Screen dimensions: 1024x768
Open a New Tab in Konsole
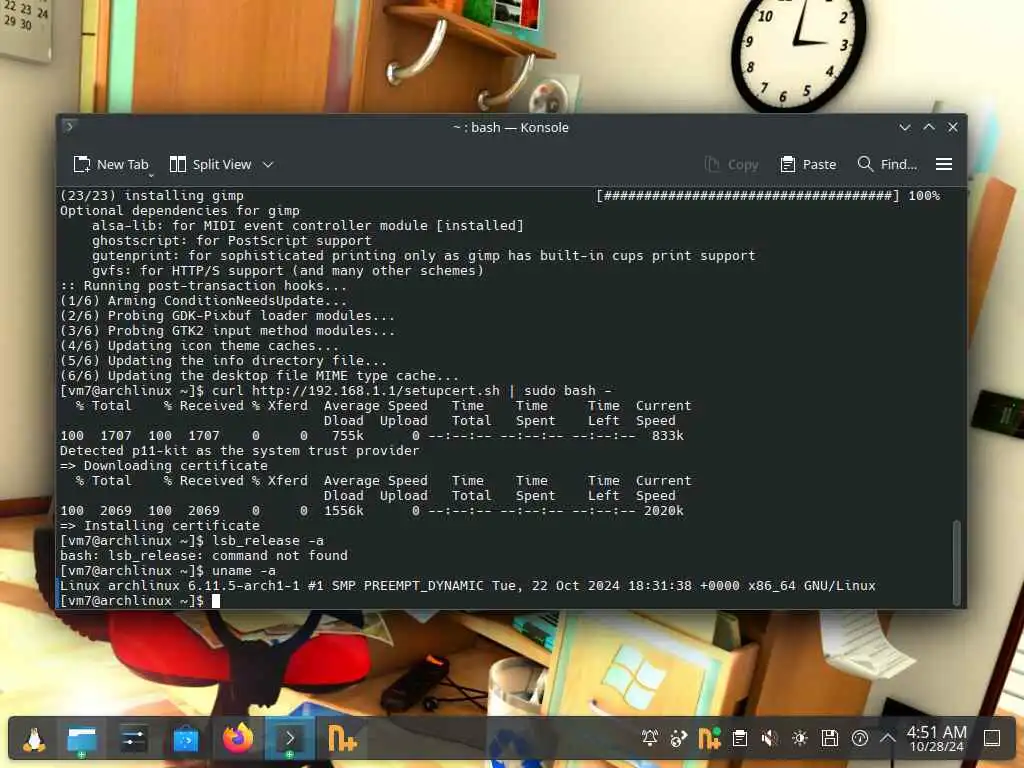coord(111,165)
